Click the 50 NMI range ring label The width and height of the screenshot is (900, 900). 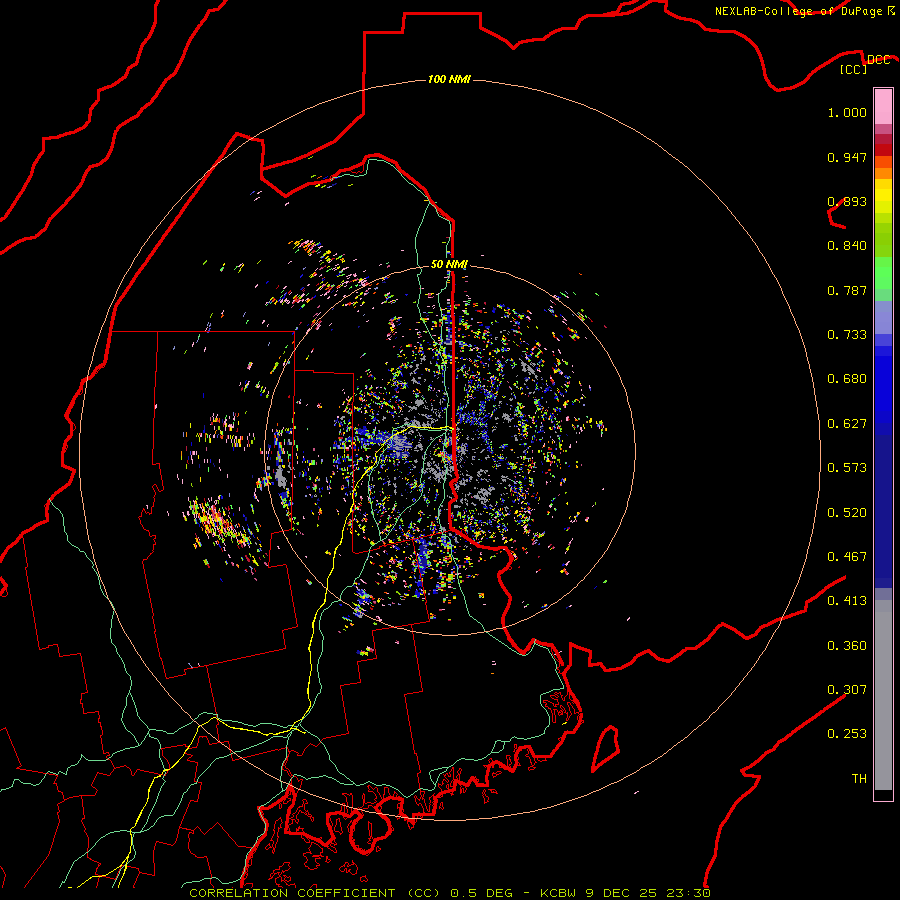[449, 264]
